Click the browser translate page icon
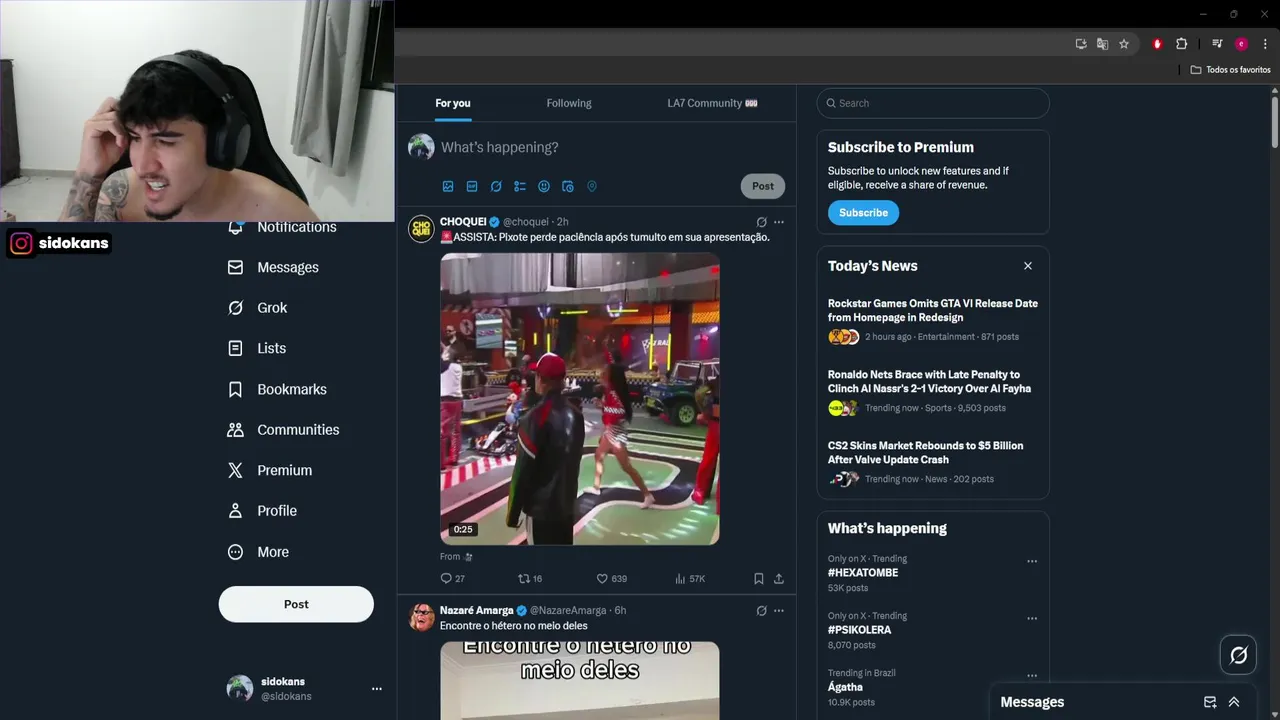The height and width of the screenshot is (720, 1280). [x=1102, y=44]
